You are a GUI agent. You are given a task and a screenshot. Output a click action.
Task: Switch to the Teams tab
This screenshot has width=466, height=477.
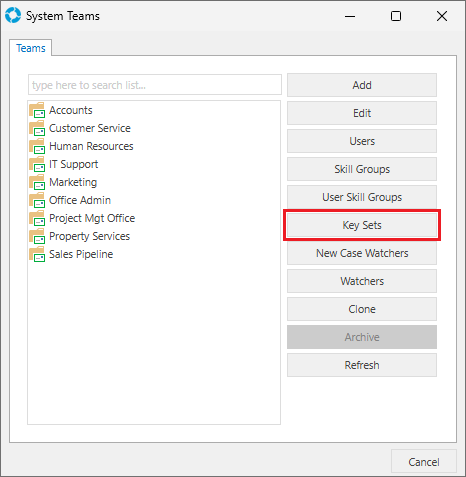click(31, 48)
